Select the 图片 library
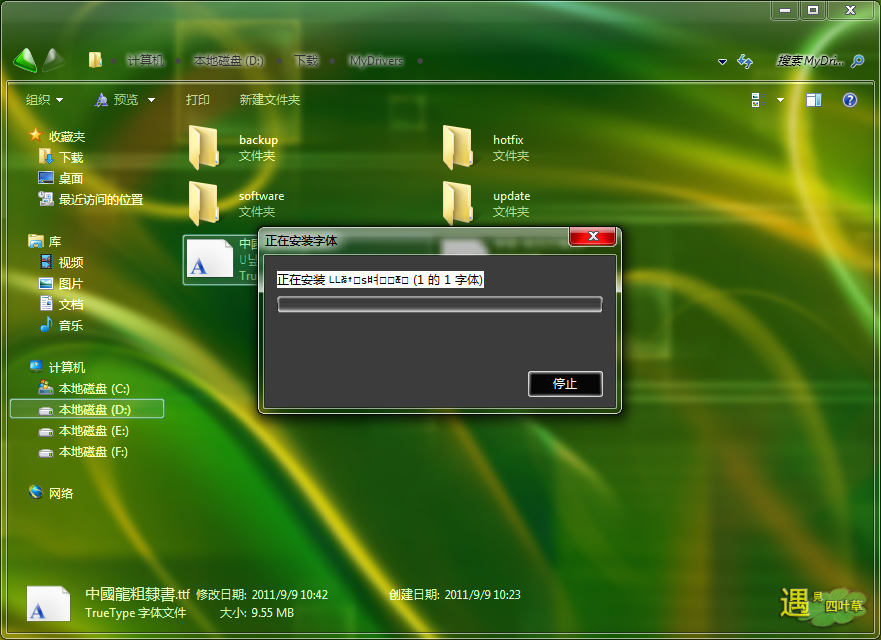 71,284
